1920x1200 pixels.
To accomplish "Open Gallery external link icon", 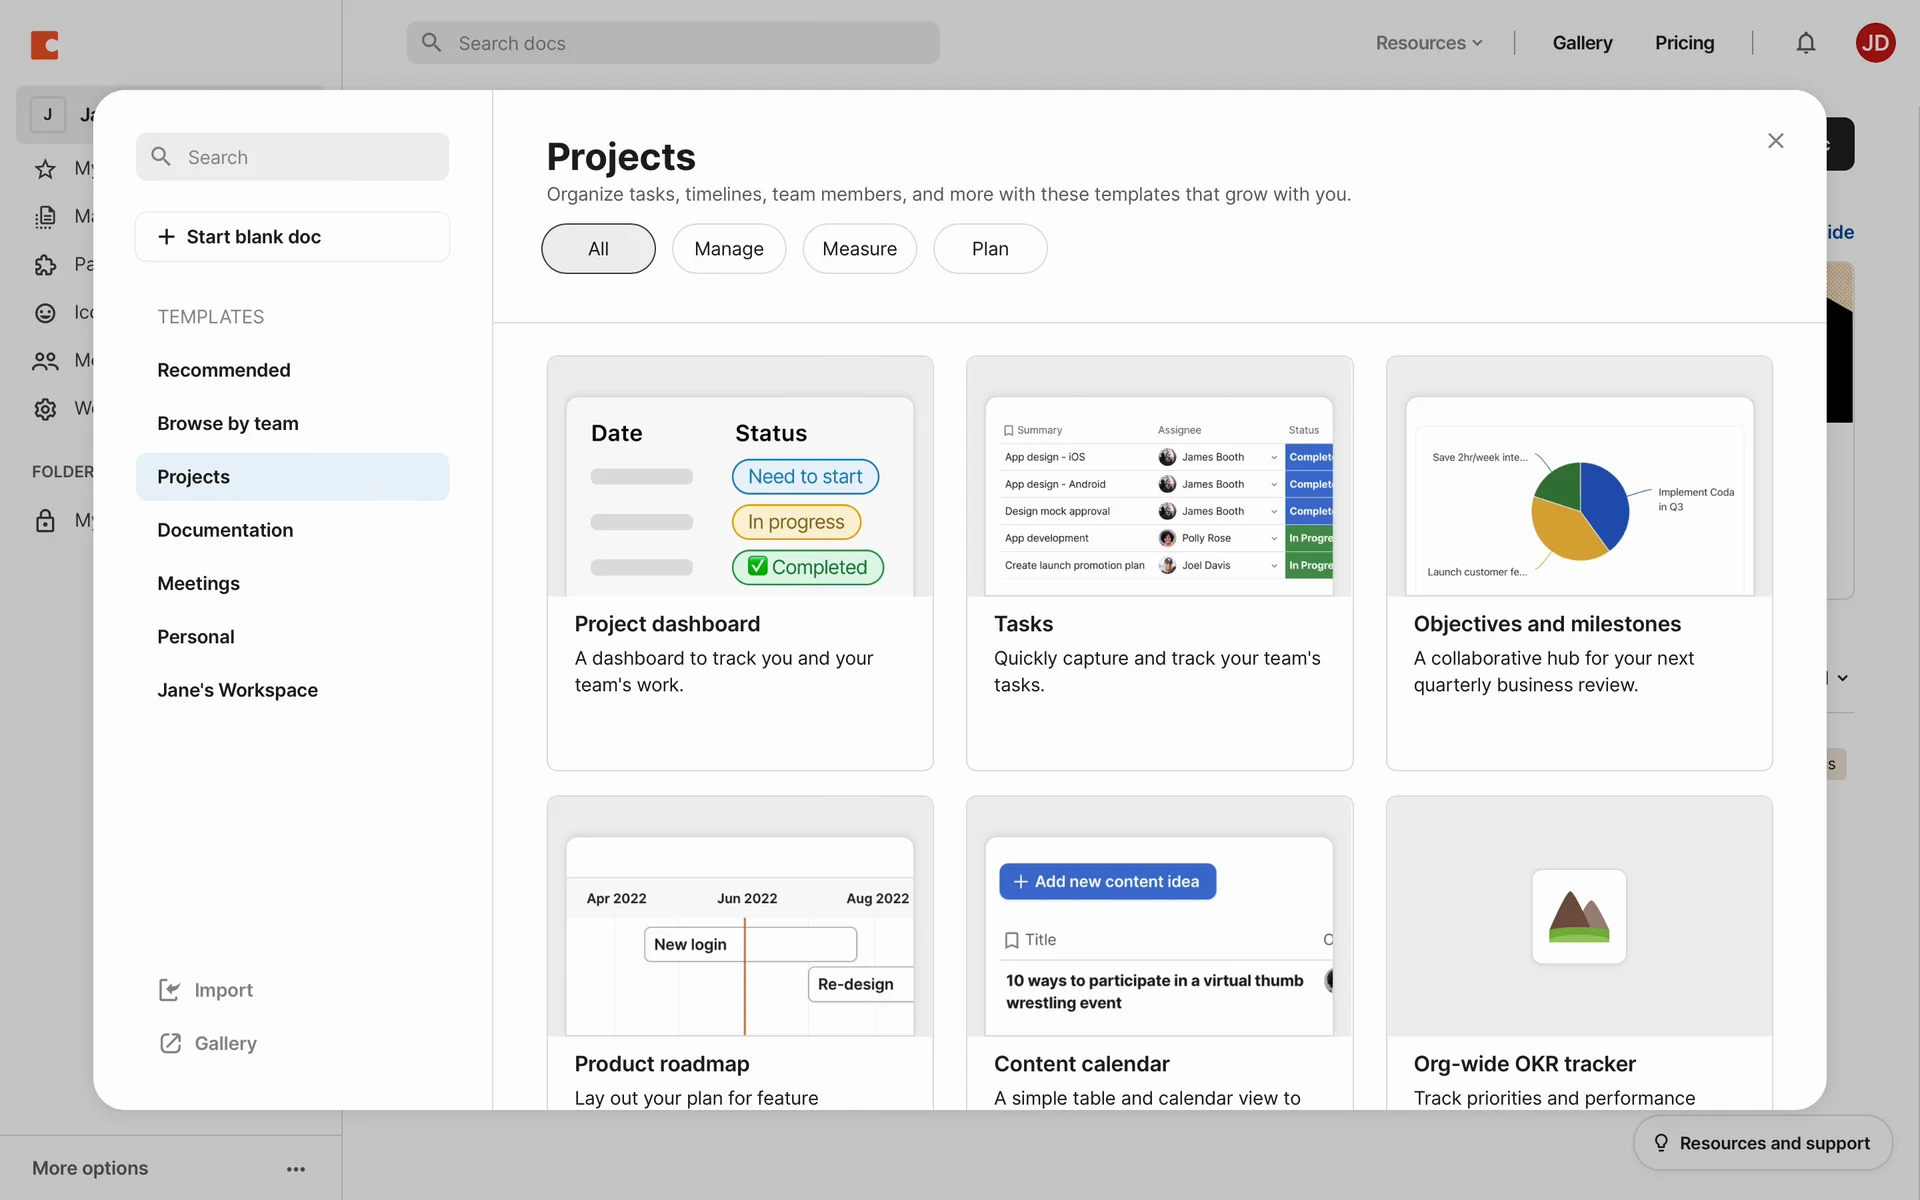I will [170, 1043].
